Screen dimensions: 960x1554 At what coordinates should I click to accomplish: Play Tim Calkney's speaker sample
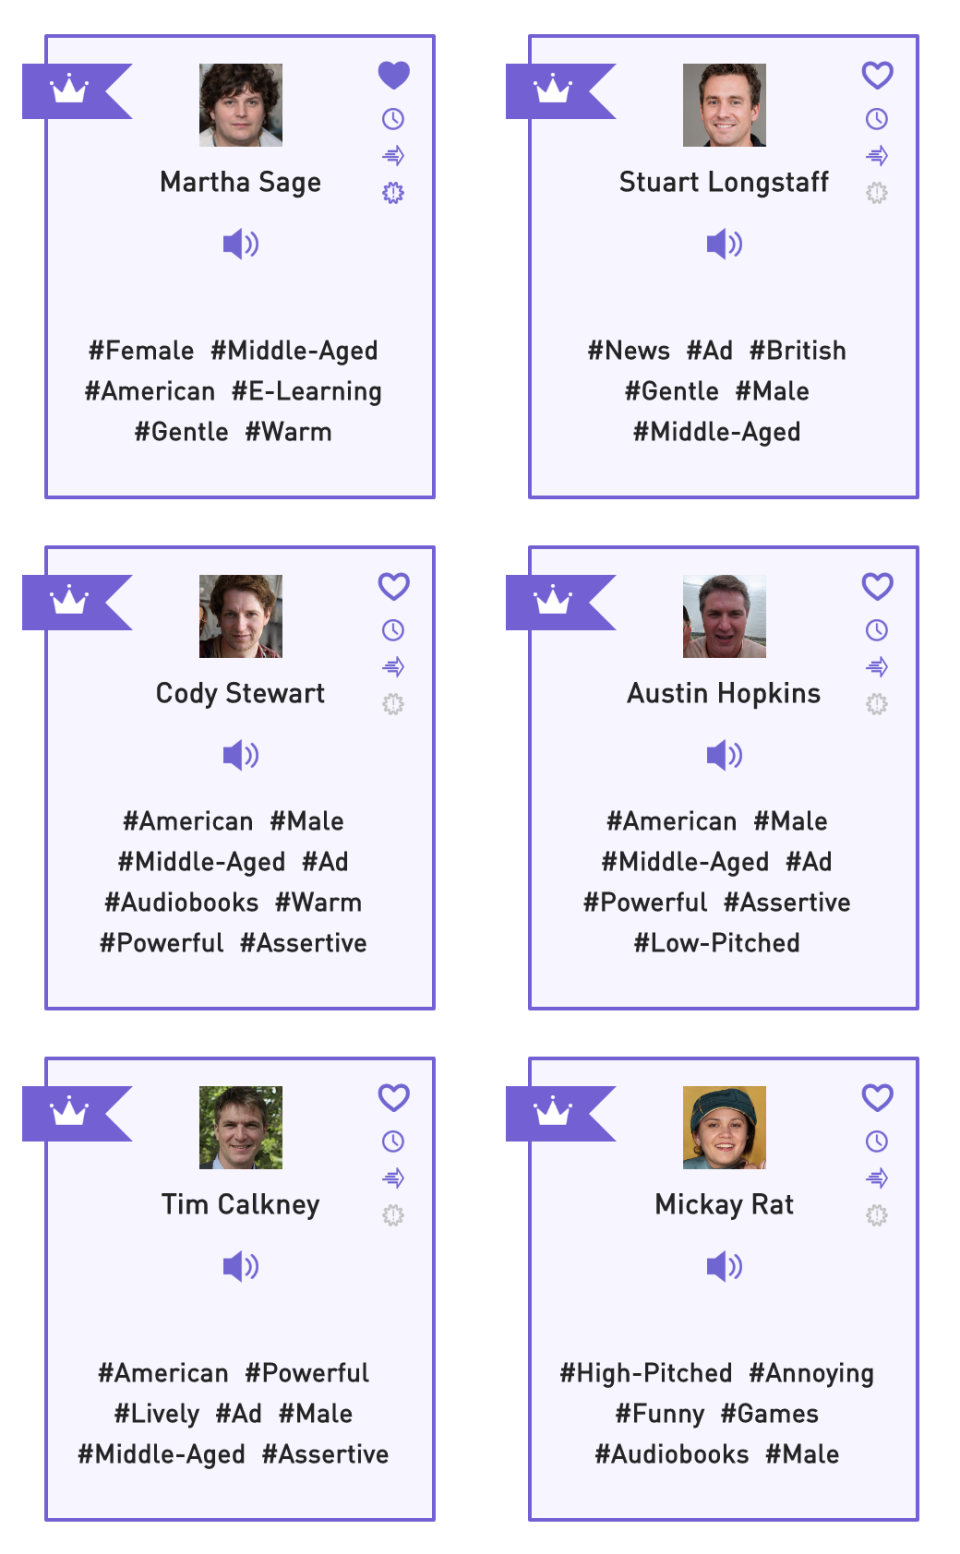click(241, 1266)
